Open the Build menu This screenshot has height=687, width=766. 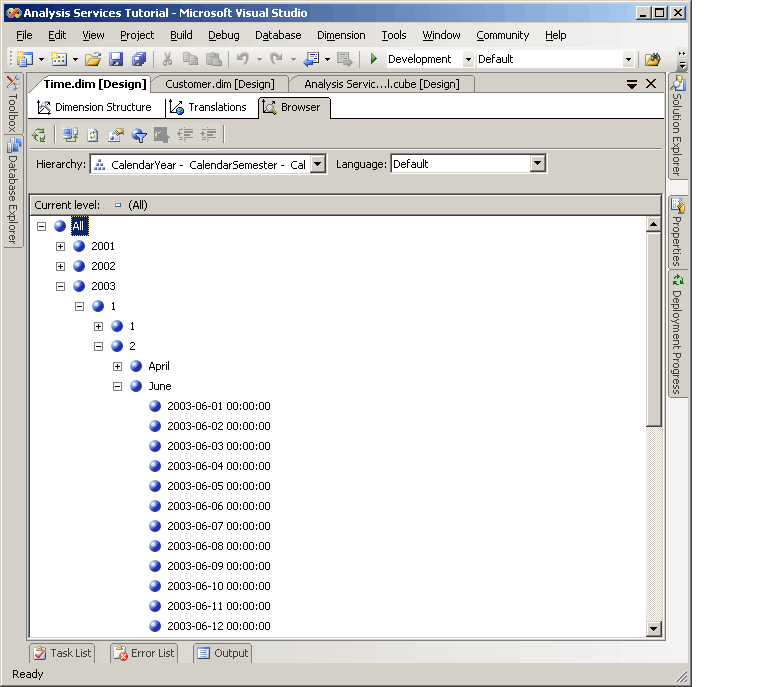click(181, 35)
